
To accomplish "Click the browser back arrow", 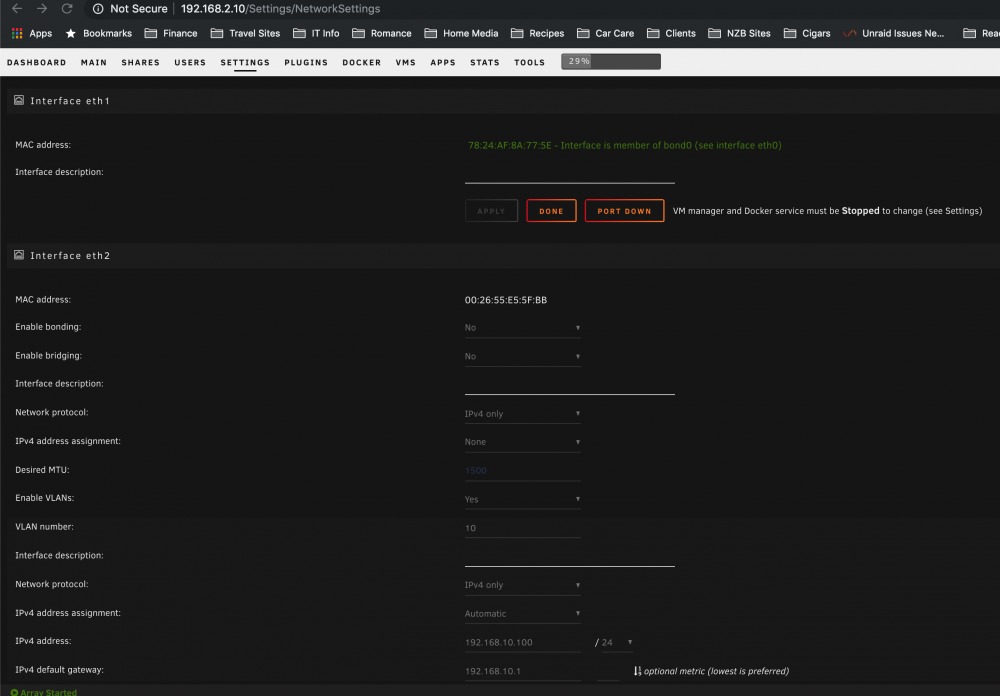I will tap(17, 9).
